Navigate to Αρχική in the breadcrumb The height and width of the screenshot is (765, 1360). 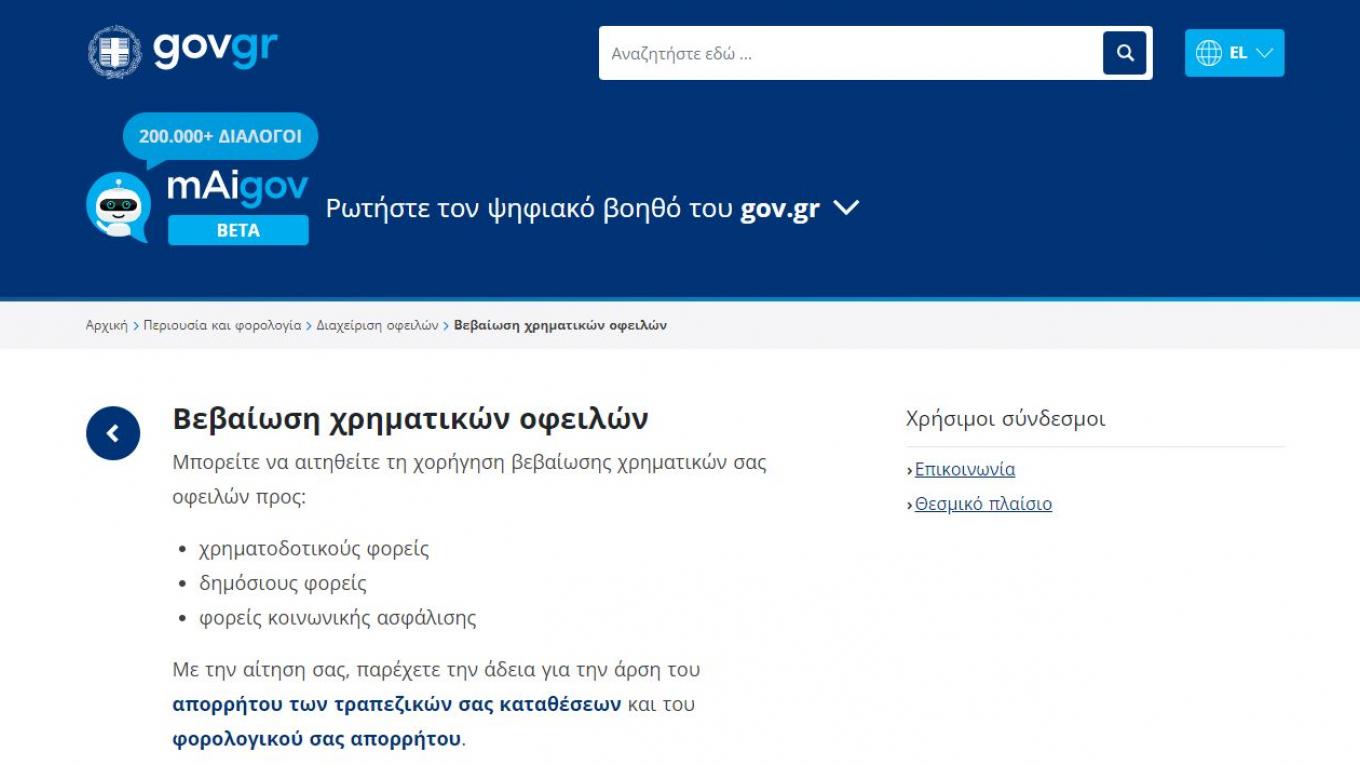click(x=107, y=325)
